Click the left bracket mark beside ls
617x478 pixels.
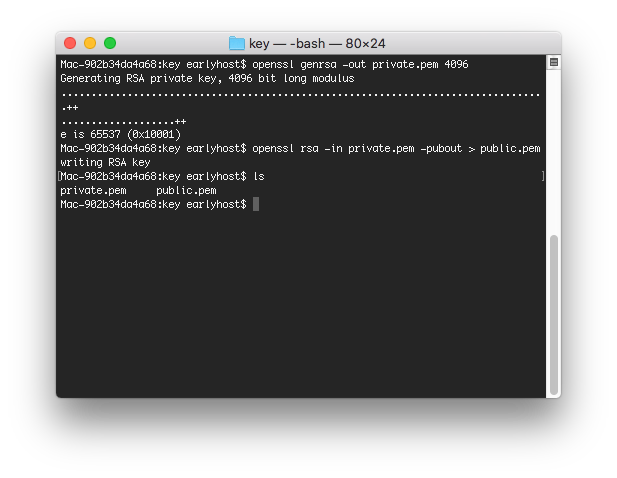59,176
